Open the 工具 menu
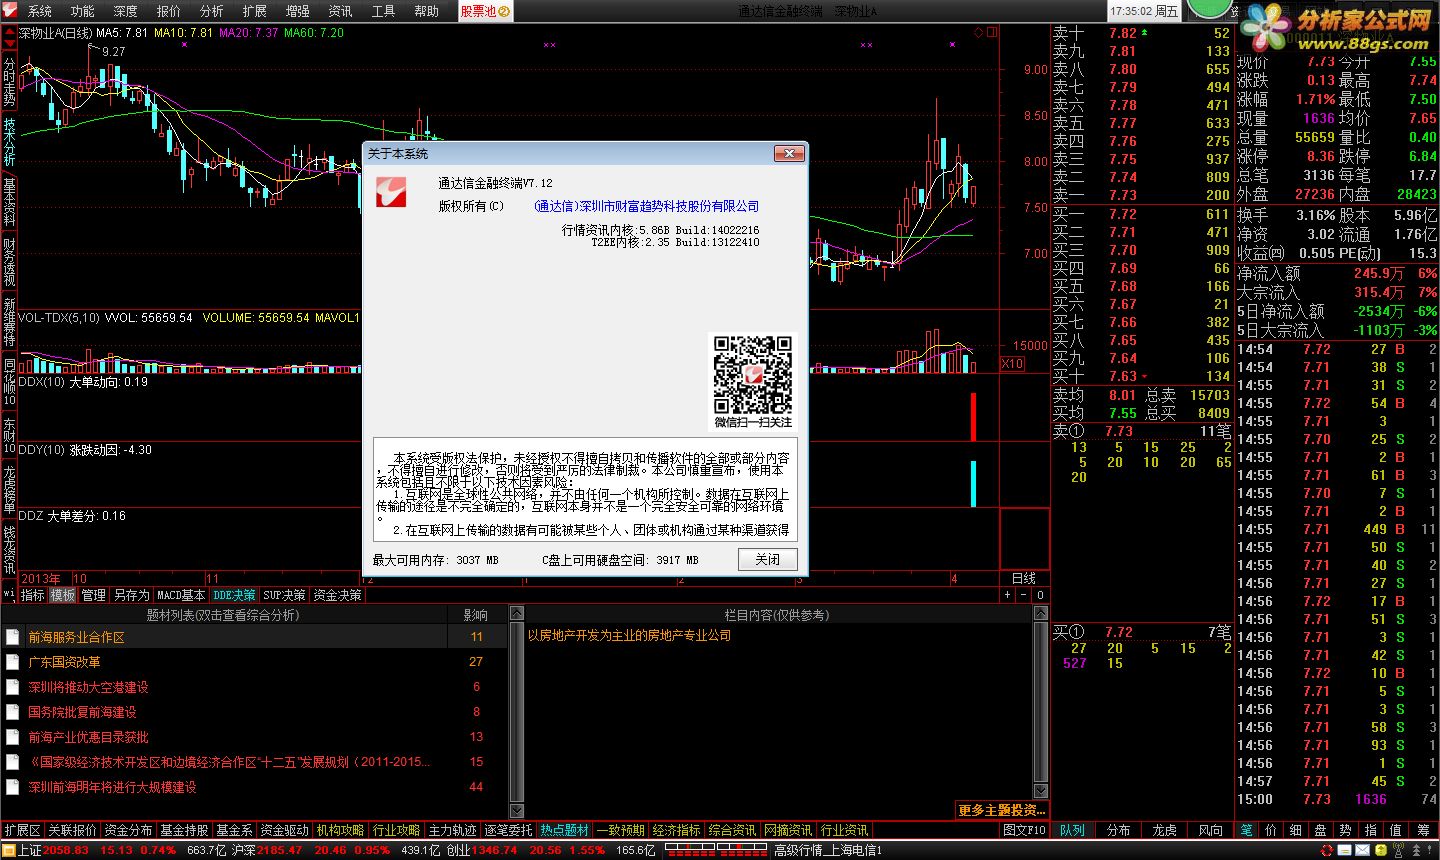Image resolution: width=1440 pixels, height=860 pixels. coord(383,11)
